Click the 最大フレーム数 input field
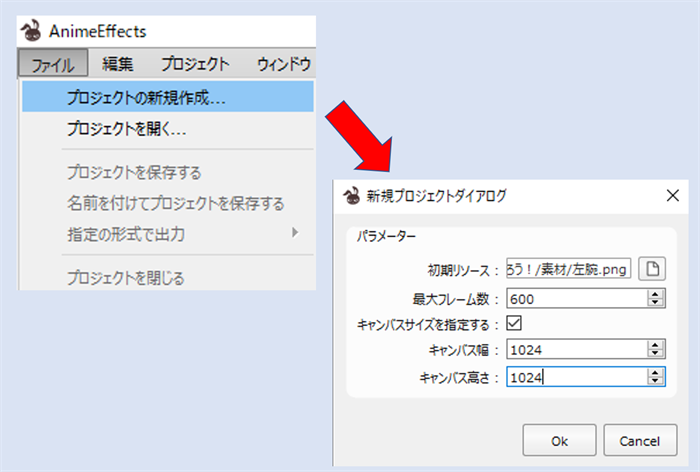700x472 pixels. click(x=577, y=299)
